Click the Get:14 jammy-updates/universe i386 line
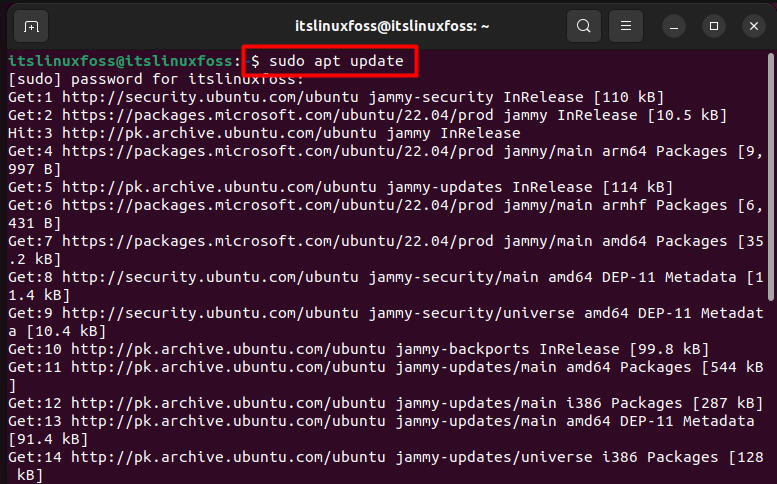The height and width of the screenshot is (484, 777). pyautogui.click(x=386, y=466)
